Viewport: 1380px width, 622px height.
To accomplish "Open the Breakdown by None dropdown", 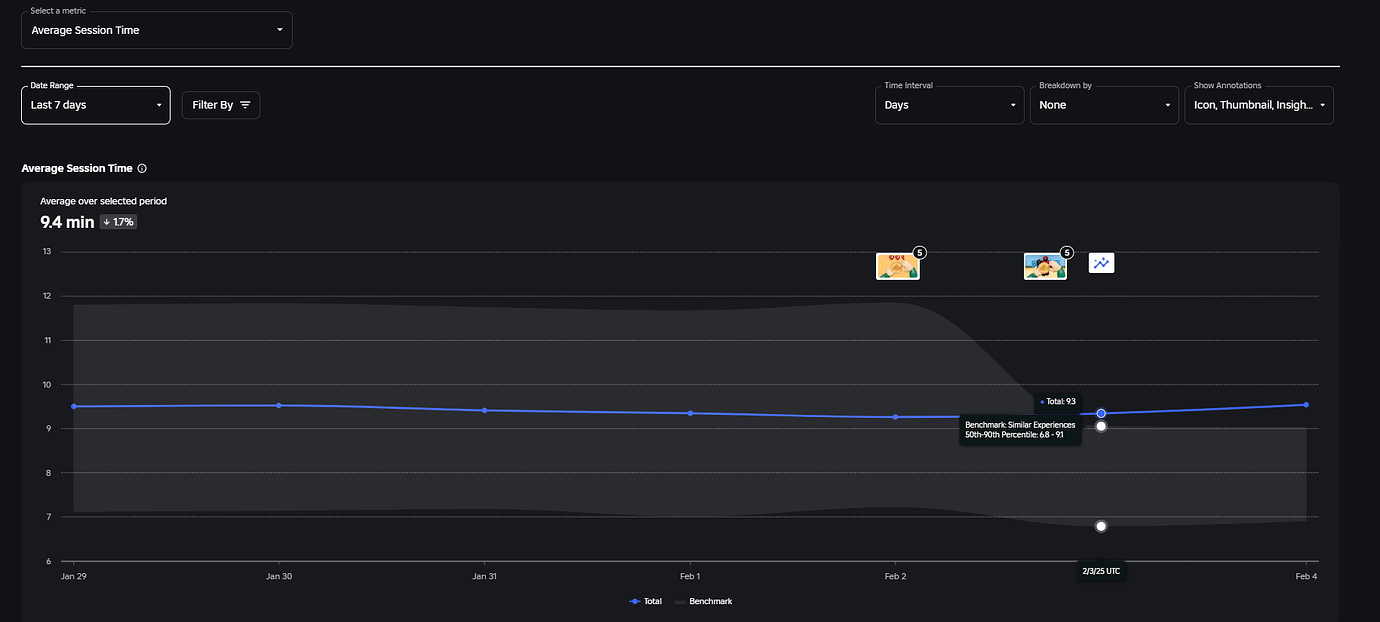I will (x=1104, y=105).
